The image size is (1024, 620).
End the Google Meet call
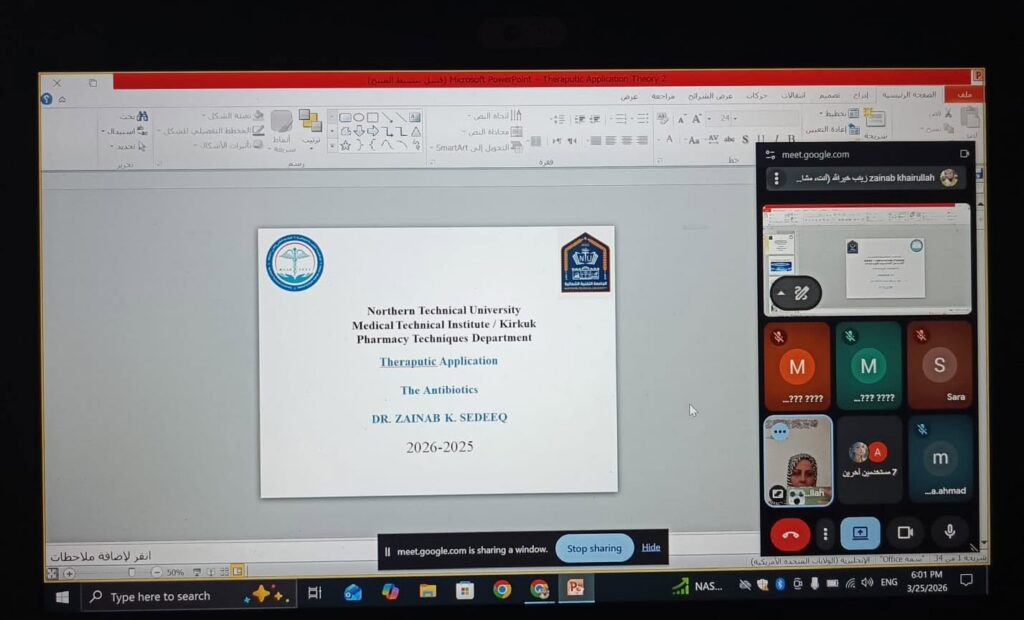(790, 534)
